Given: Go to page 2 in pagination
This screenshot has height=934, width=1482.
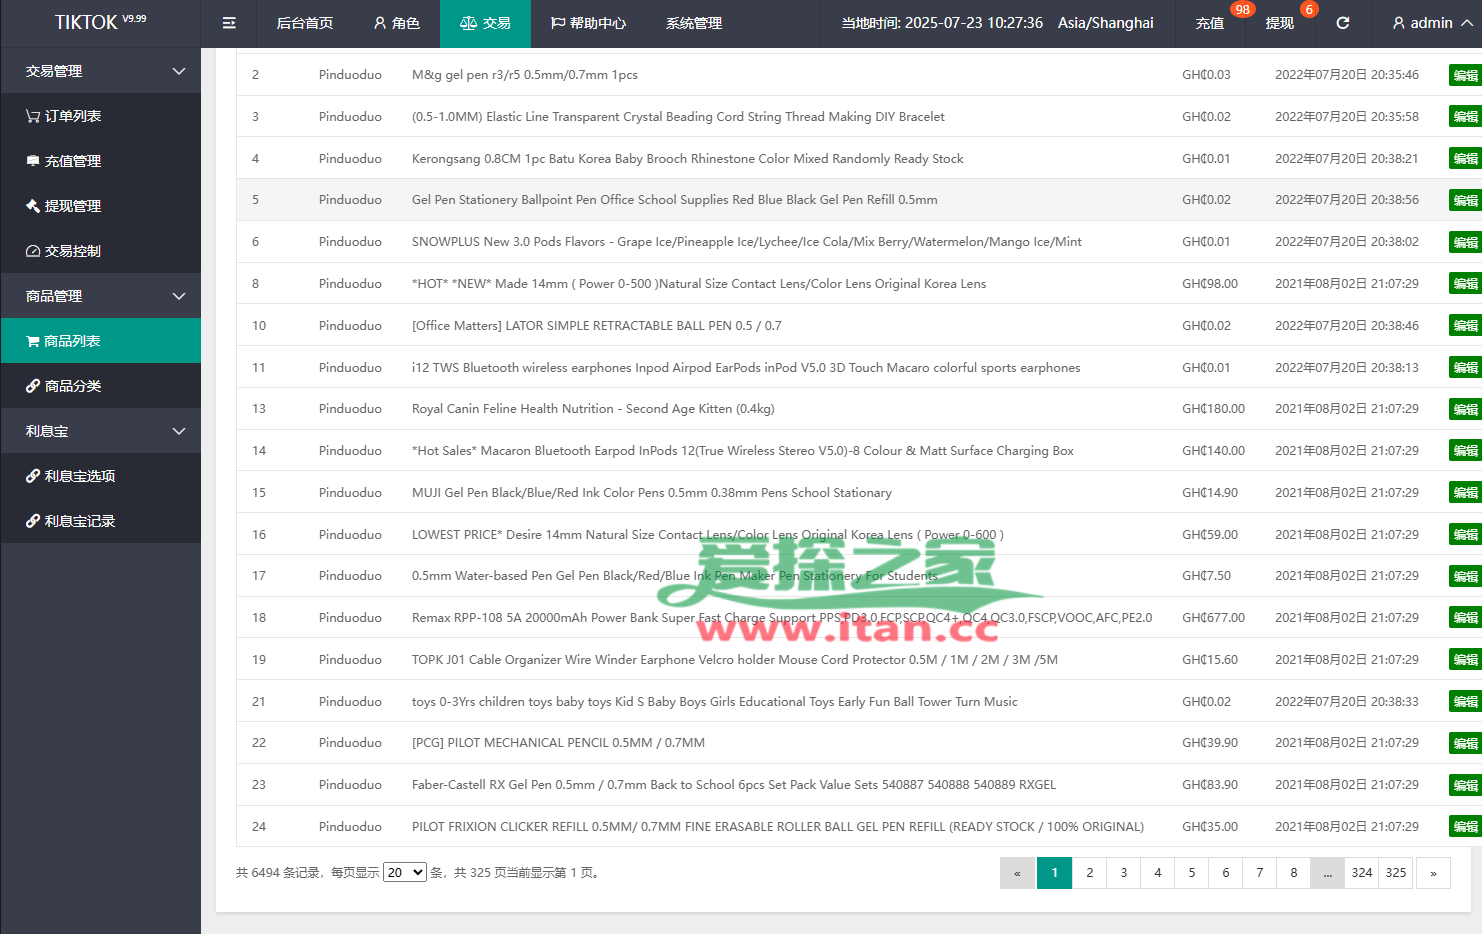Looking at the screenshot, I should [1090, 873].
